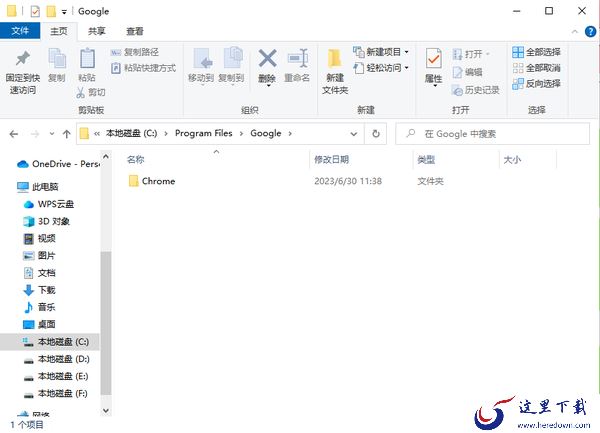Go back with the left arrow
This screenshot has width=600, height=433.
point(14,134)
